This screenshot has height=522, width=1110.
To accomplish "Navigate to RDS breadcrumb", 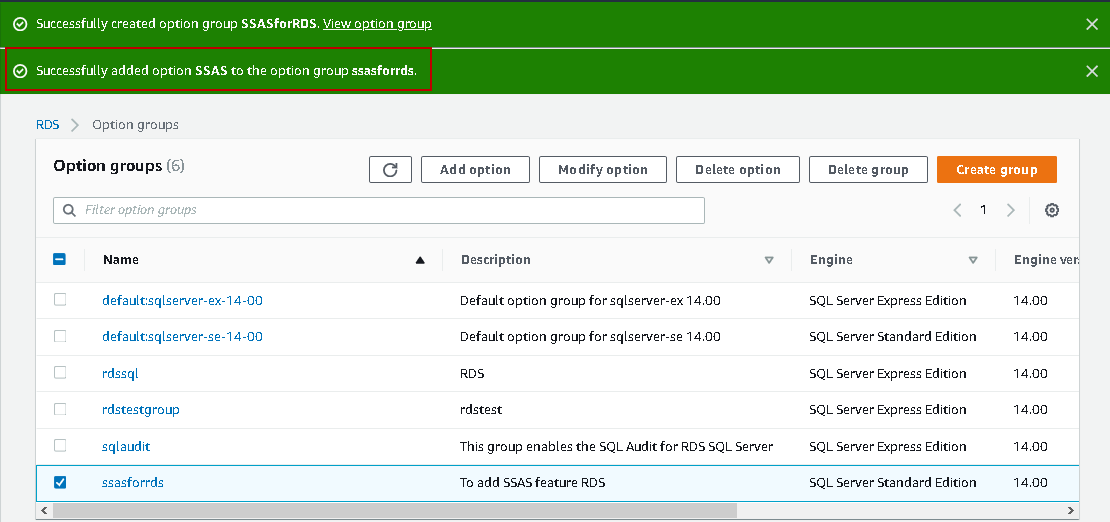I will click(x=48, y=125).
